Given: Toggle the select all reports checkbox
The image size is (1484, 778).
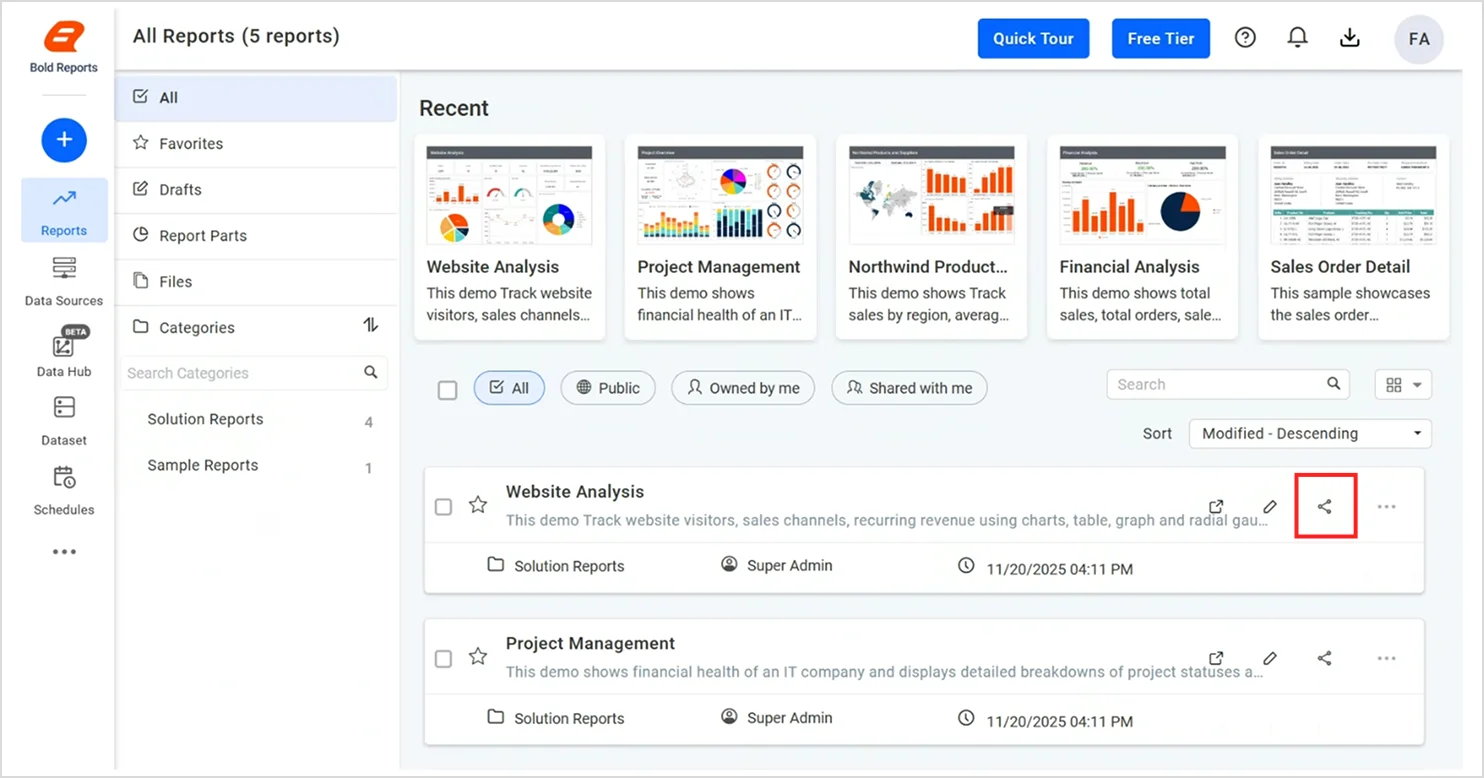Looking at the screenshot, I should pos(448,390).
